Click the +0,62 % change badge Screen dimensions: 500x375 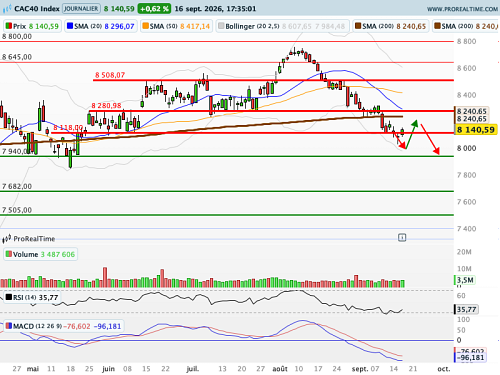(x=154, y=9)
